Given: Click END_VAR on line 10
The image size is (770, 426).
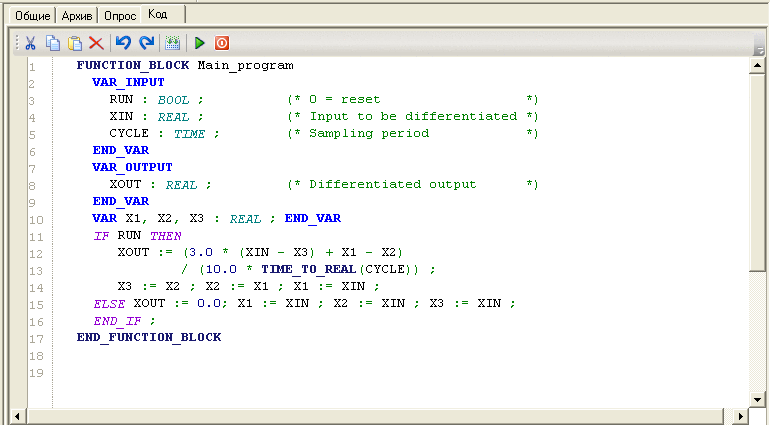Looking at the screenshot, I should (313, 218).
